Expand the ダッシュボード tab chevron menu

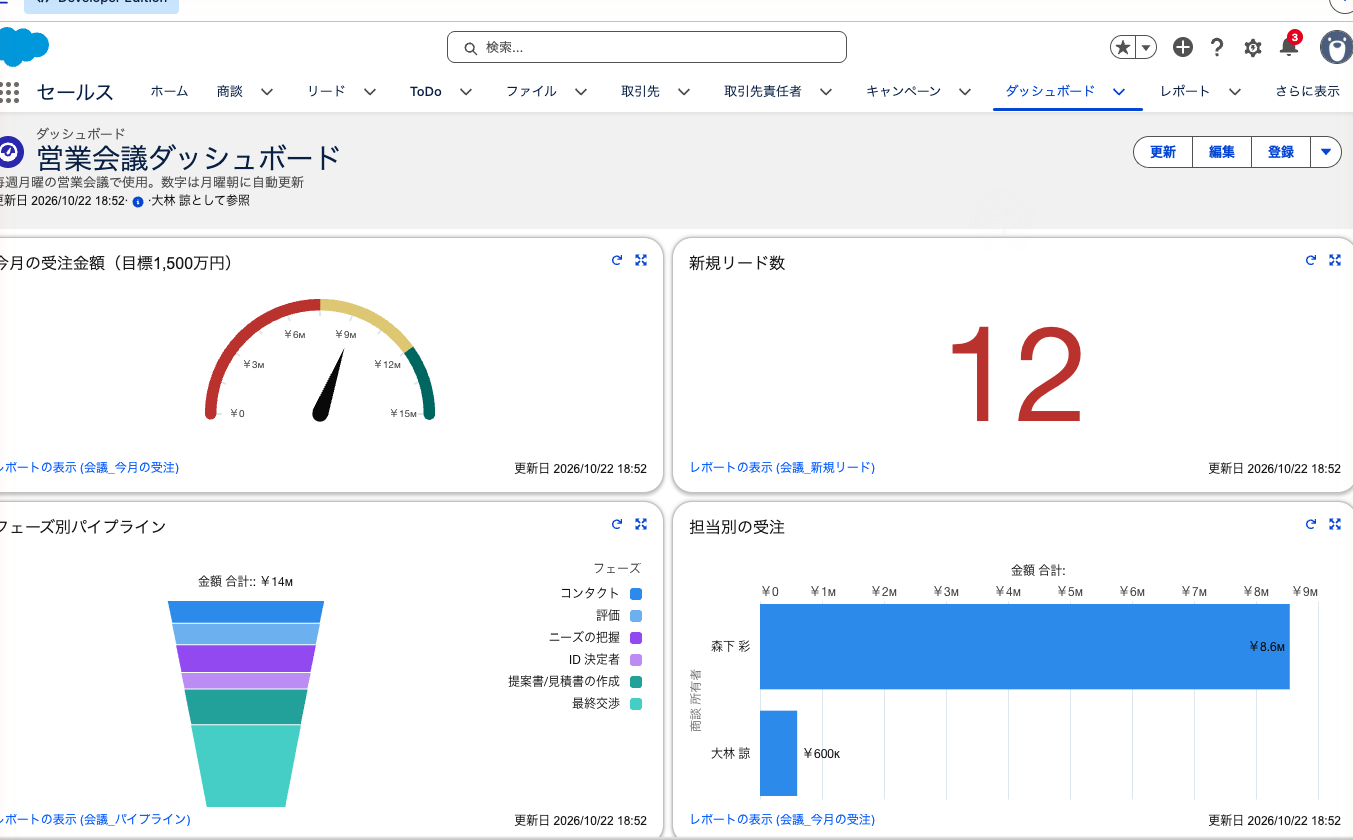[1119, 92]
